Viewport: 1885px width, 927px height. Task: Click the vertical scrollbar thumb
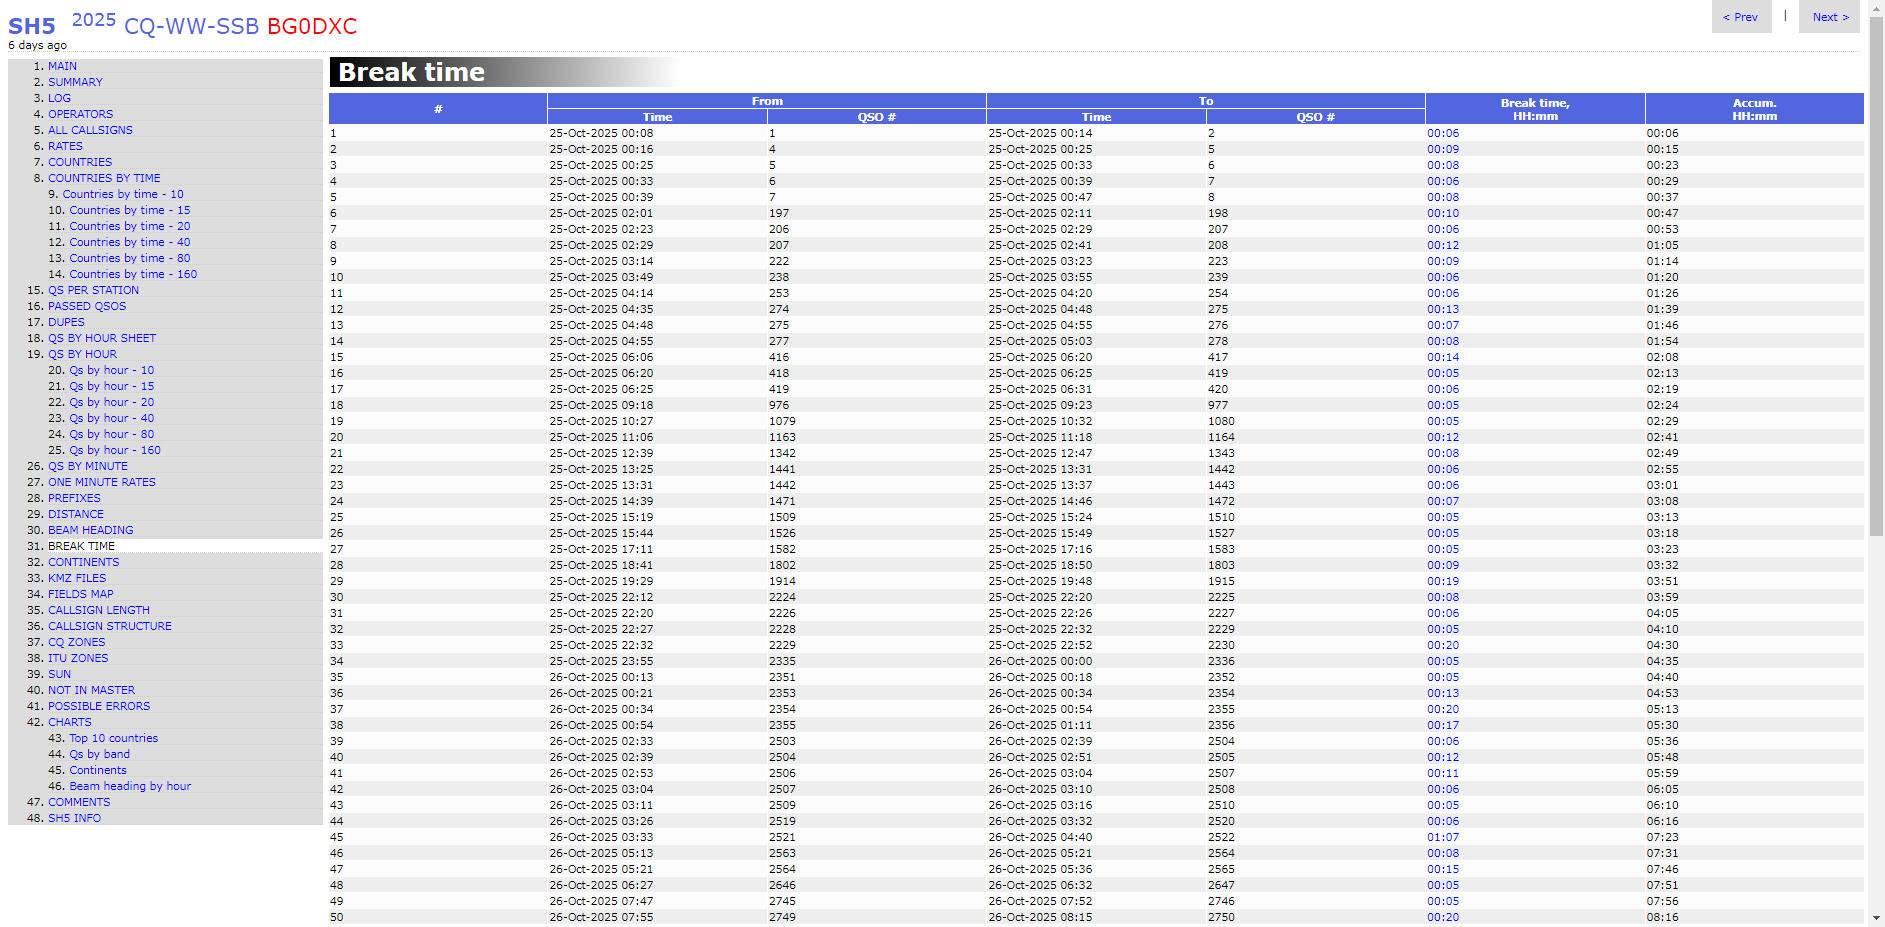(x=1876, y=270)
